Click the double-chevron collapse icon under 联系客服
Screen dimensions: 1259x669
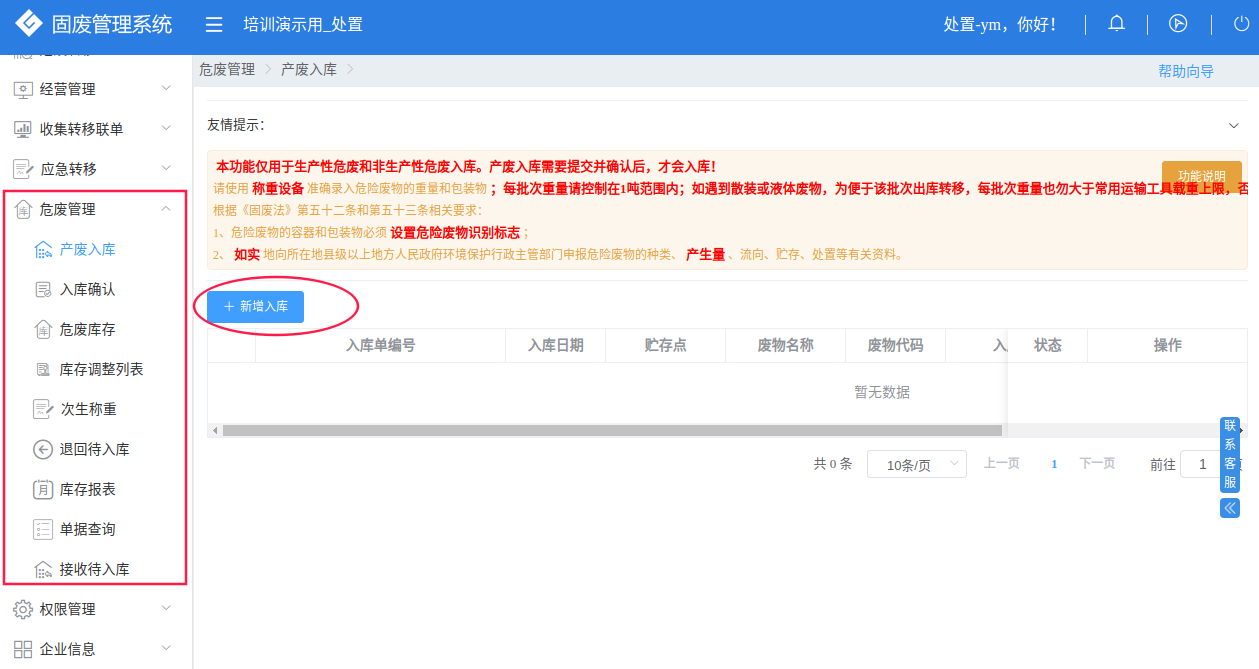click(x=1230, y=508)
